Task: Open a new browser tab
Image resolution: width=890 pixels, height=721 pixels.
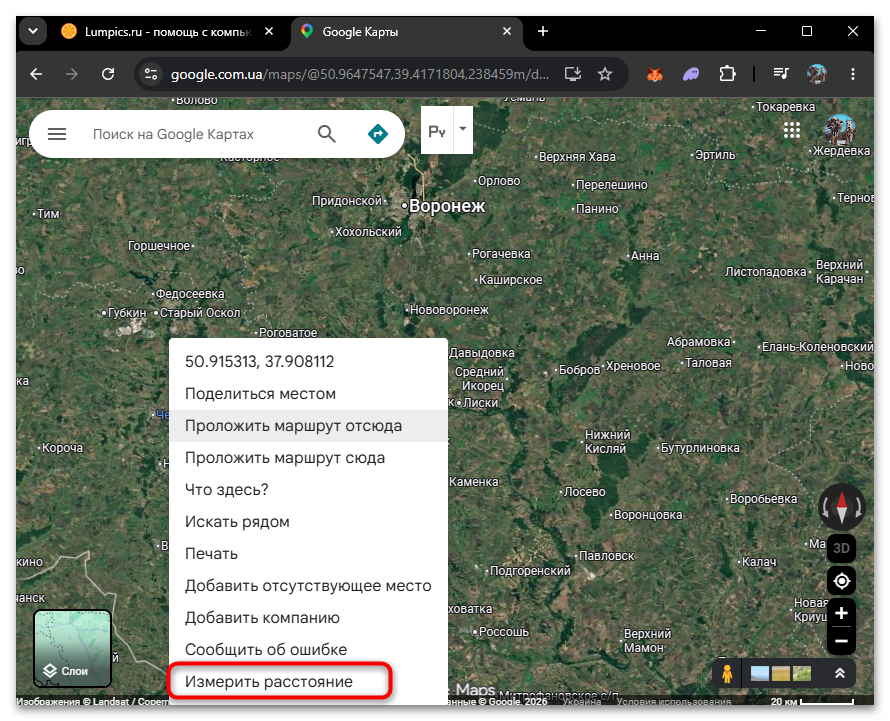Action: pos(543,31)
